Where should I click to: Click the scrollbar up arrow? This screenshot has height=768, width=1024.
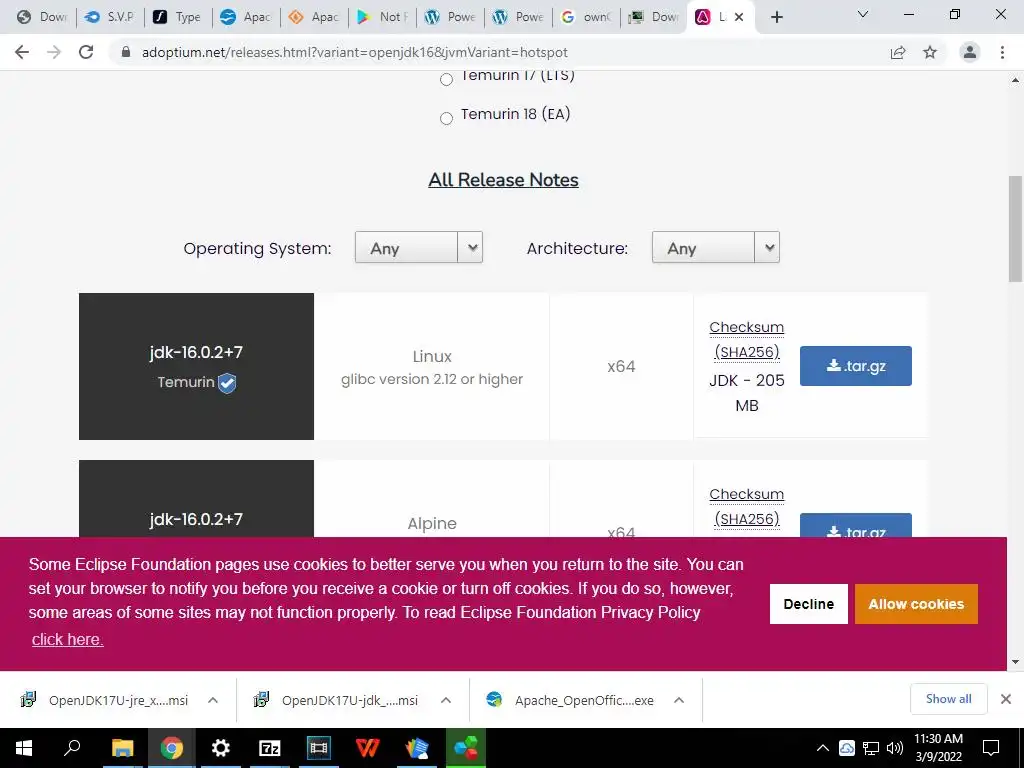(1015, 80)
